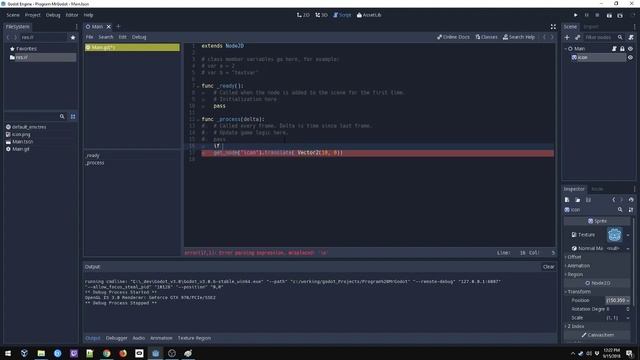Toggle lock on Main node
640x360 pixels.
click(x=622, y=49)
